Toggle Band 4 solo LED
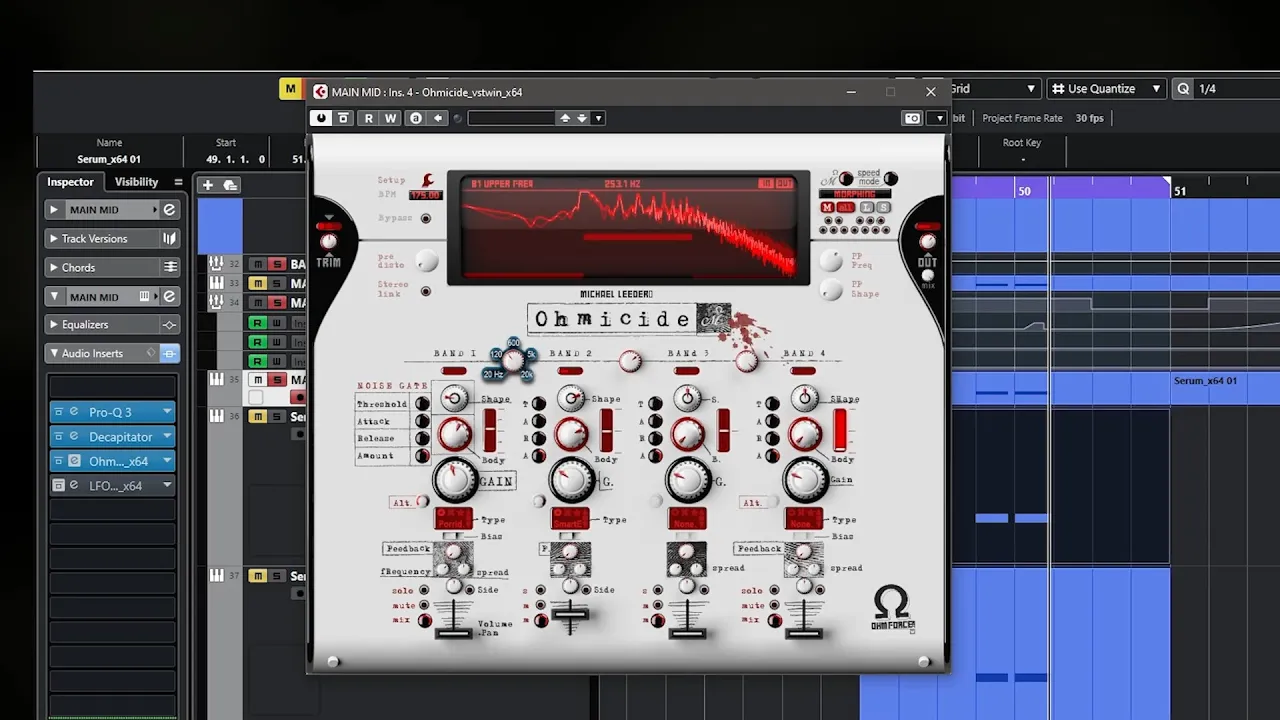 [774, 591]
